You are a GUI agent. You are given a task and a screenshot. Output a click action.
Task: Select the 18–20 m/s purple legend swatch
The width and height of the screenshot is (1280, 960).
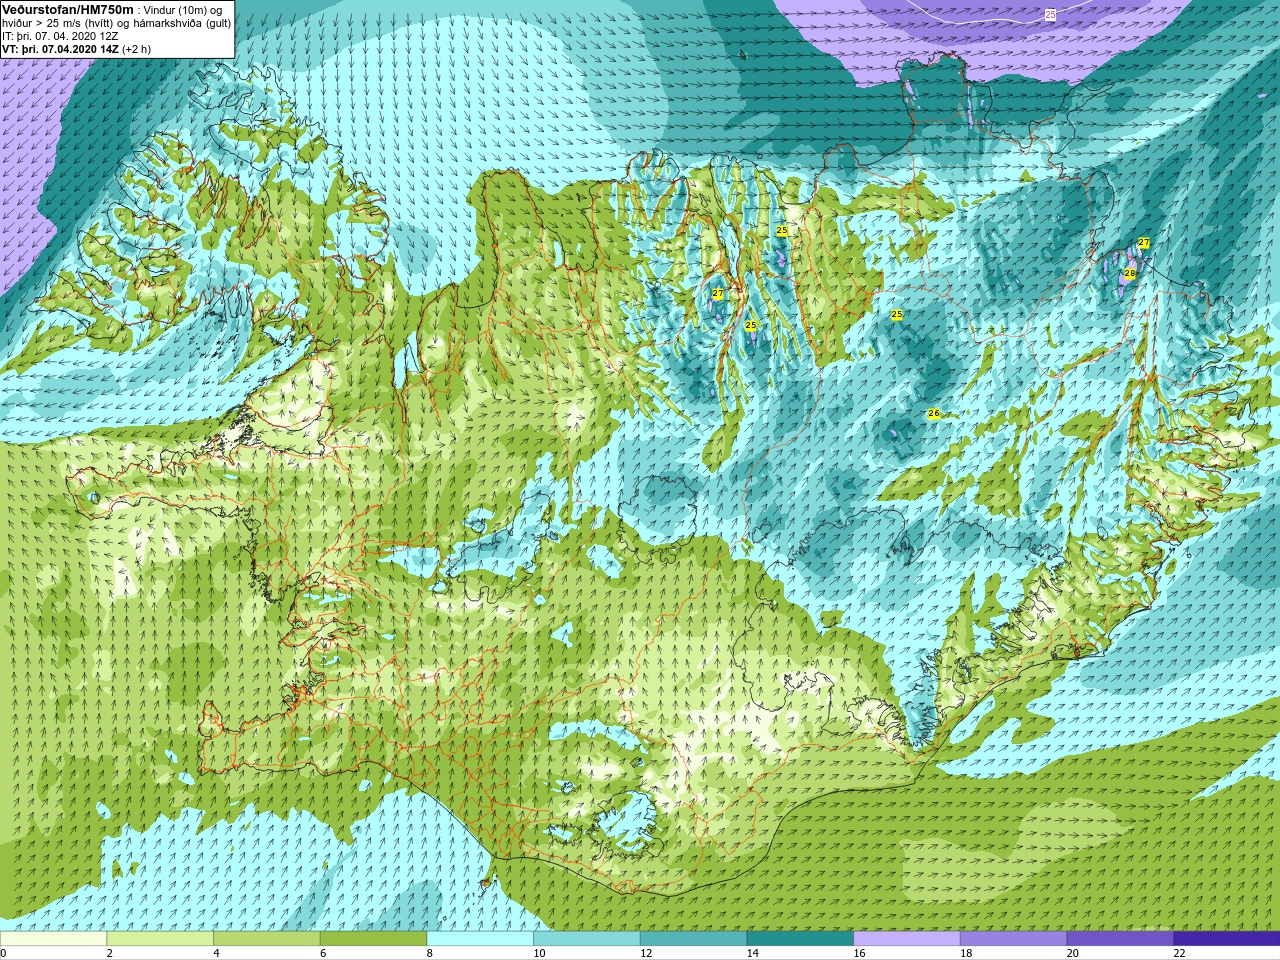pos(1013,939)
